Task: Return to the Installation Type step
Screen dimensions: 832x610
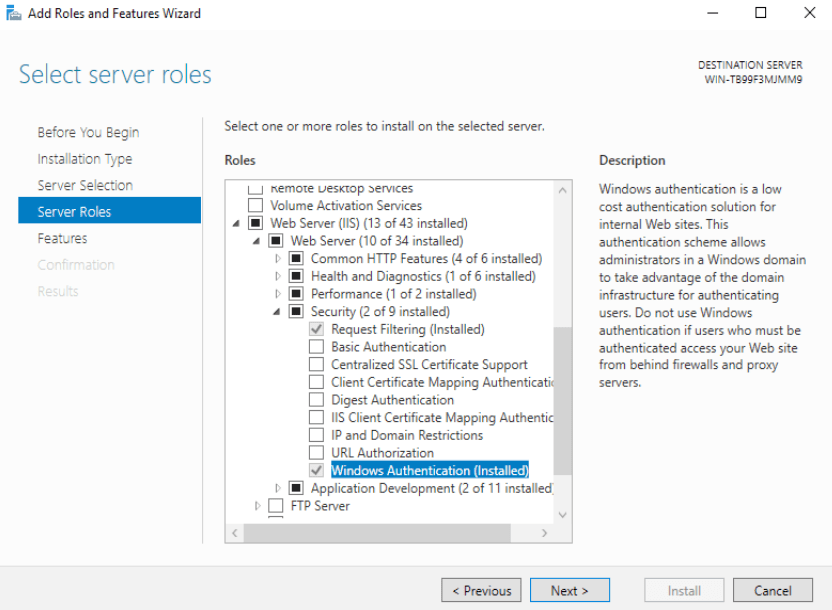Action: (x=84, y=158)
